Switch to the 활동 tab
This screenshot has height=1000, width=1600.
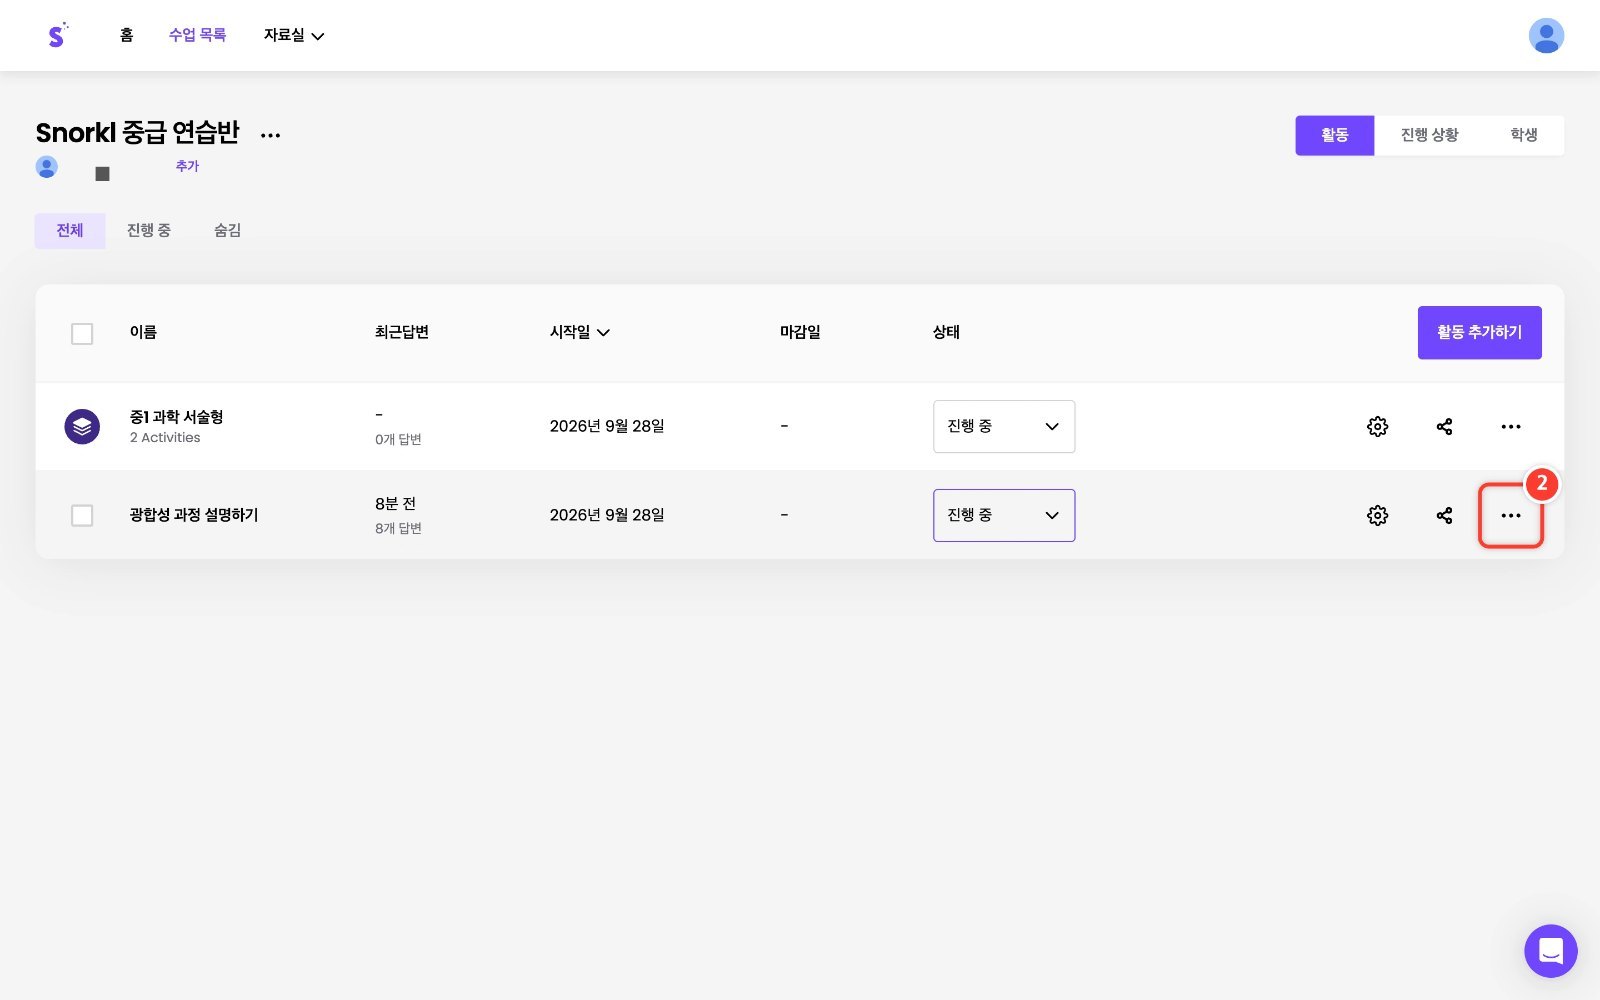[x=1335, y=135]
